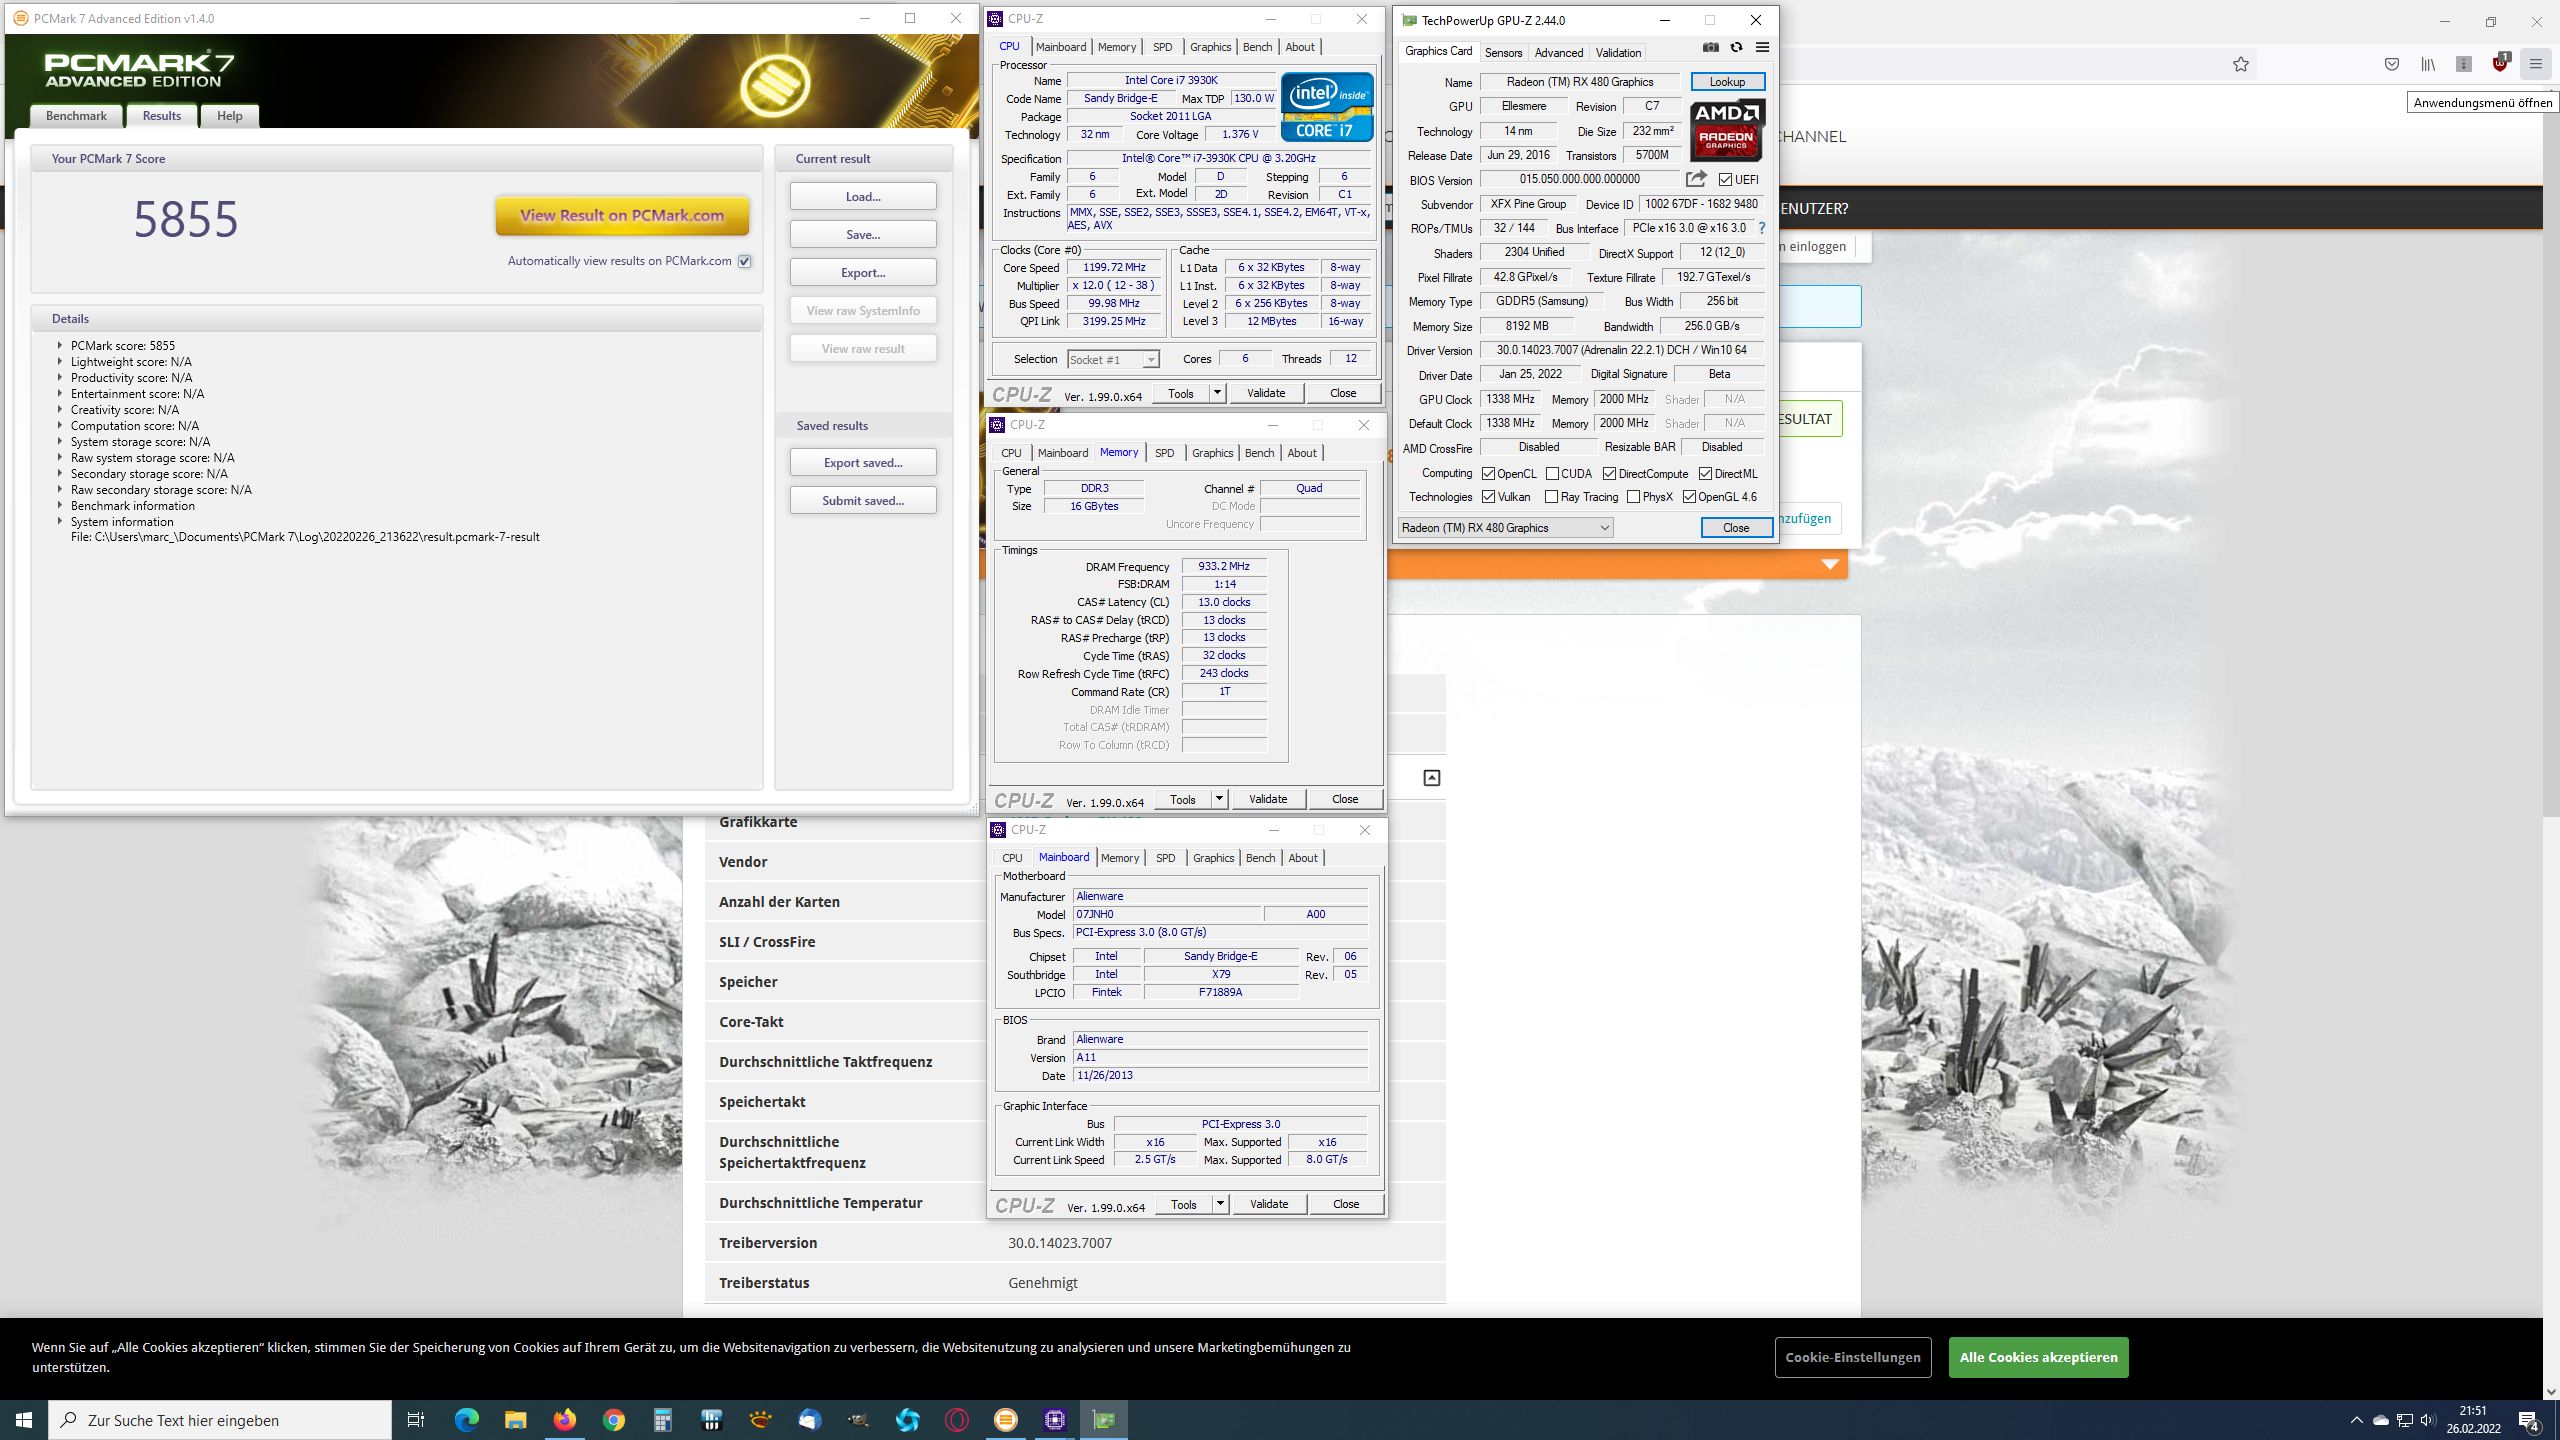Click the uBlock extension icon with badge
Viewport: 2560px width, 1440px height.
point(2500,63)
